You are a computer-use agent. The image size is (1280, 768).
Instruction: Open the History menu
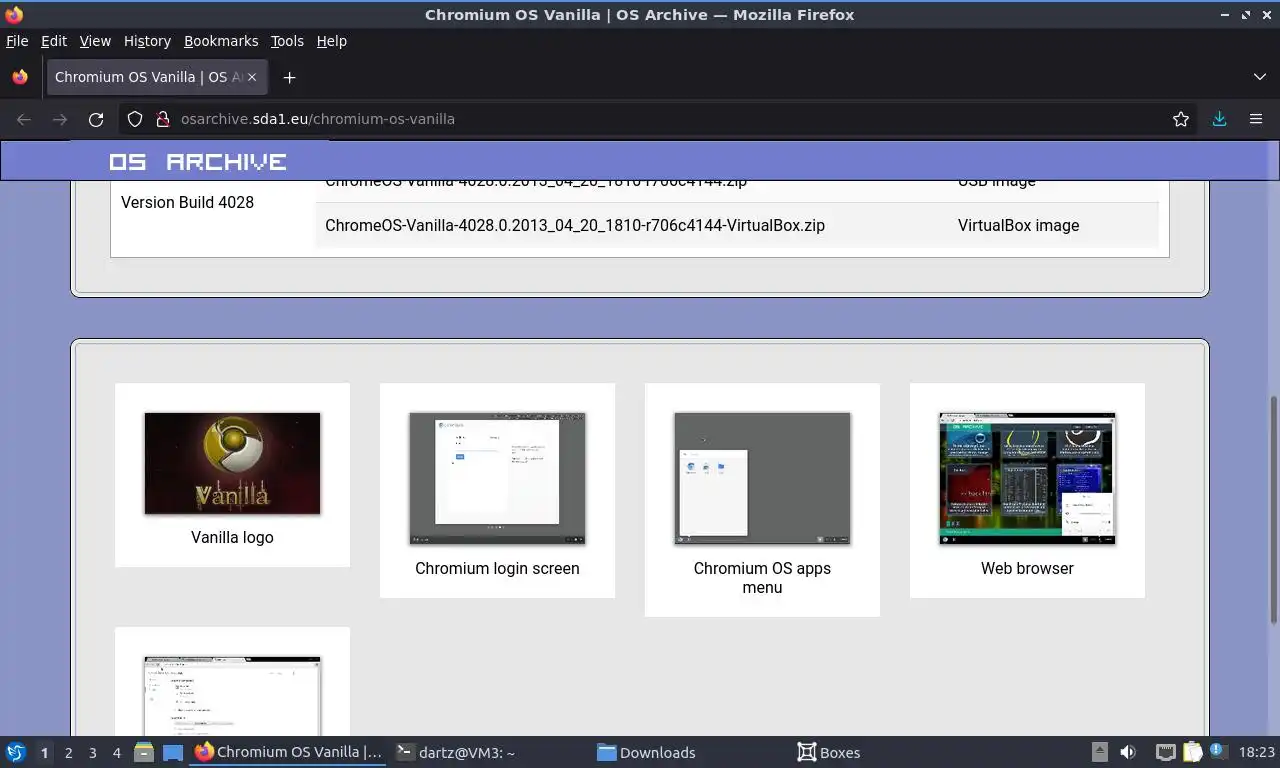(x=147, y=41)
